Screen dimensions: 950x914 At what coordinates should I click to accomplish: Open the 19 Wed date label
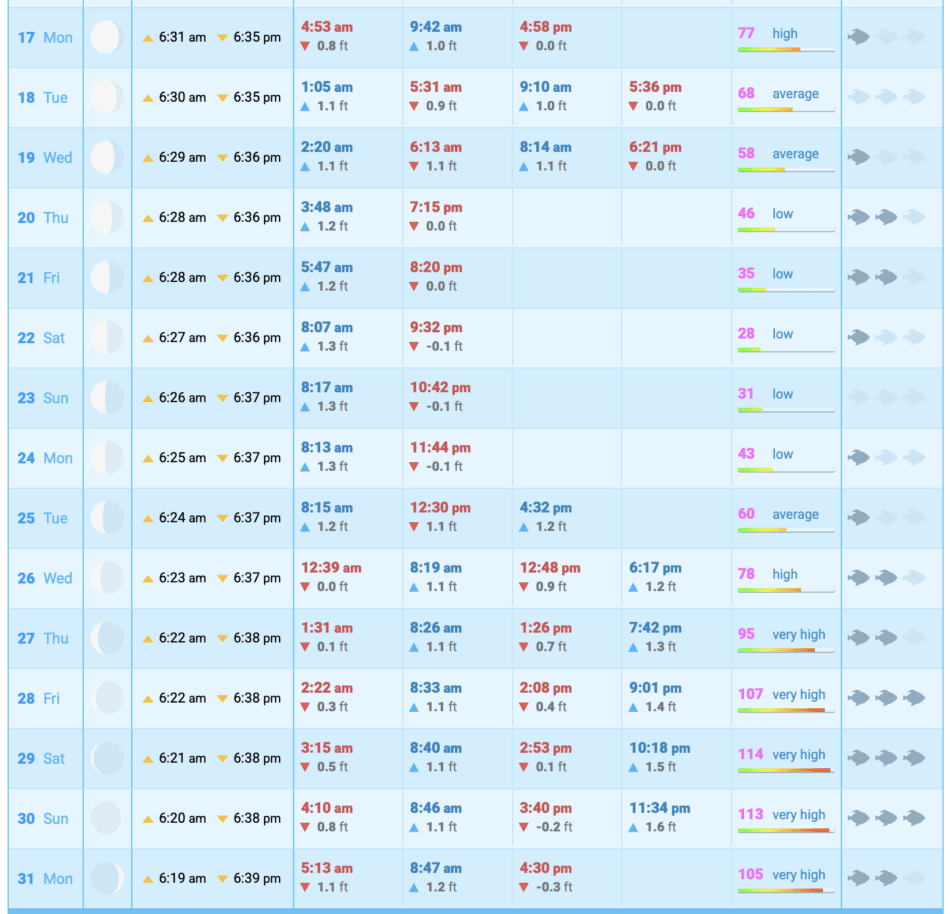click(45, 158)
